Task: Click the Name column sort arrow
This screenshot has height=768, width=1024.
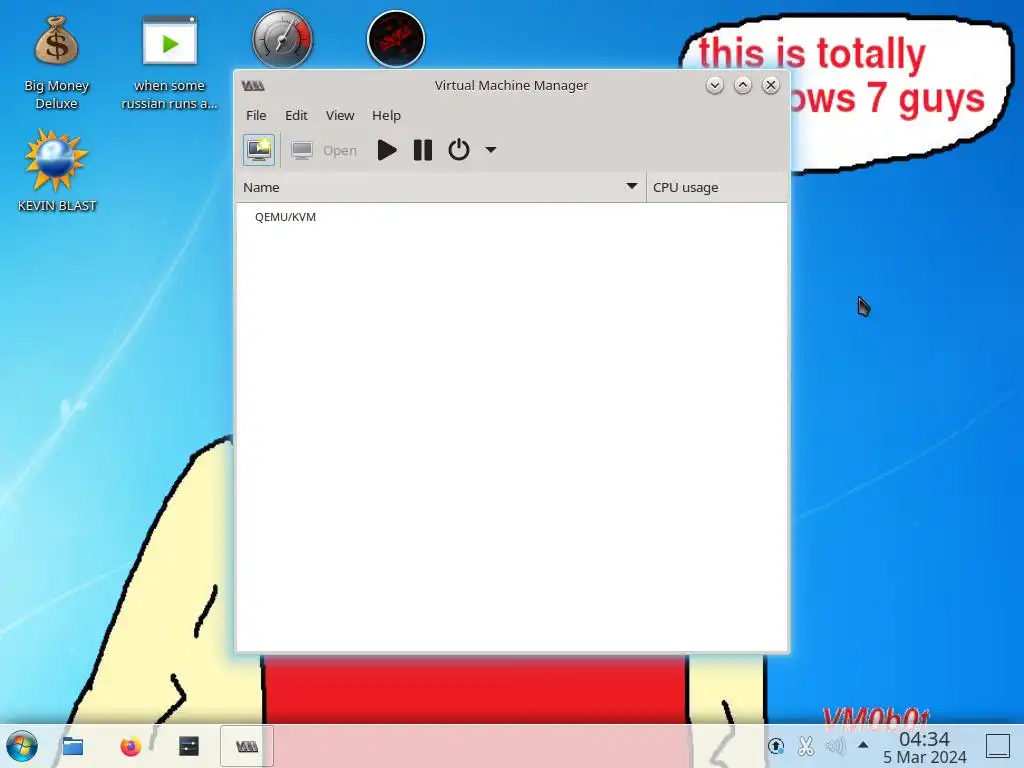Action: [632, 187]
